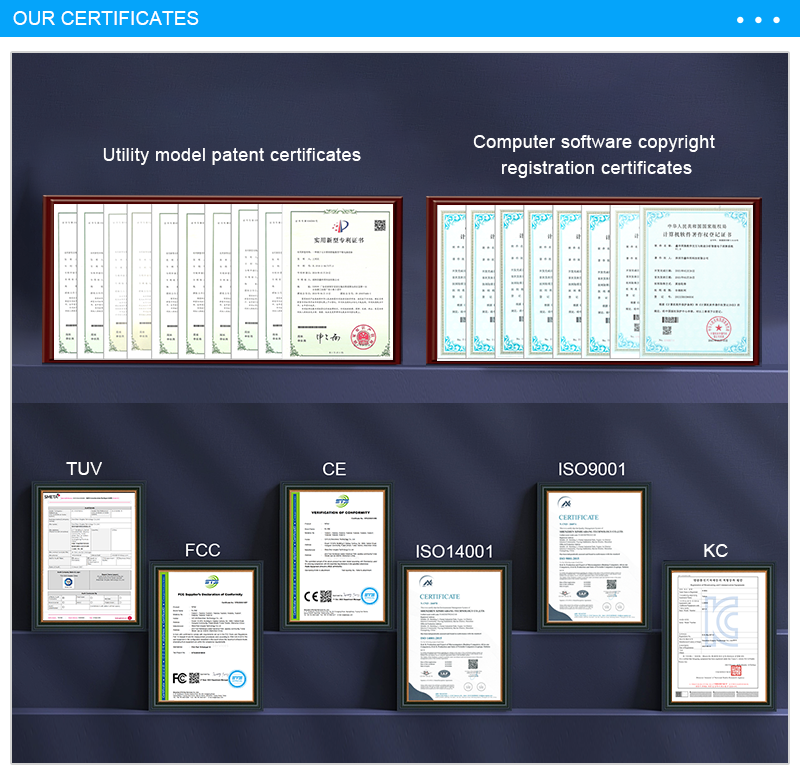Click the large KC logo on the KC certificate
The image size is (800, 777).
point(716,621)
